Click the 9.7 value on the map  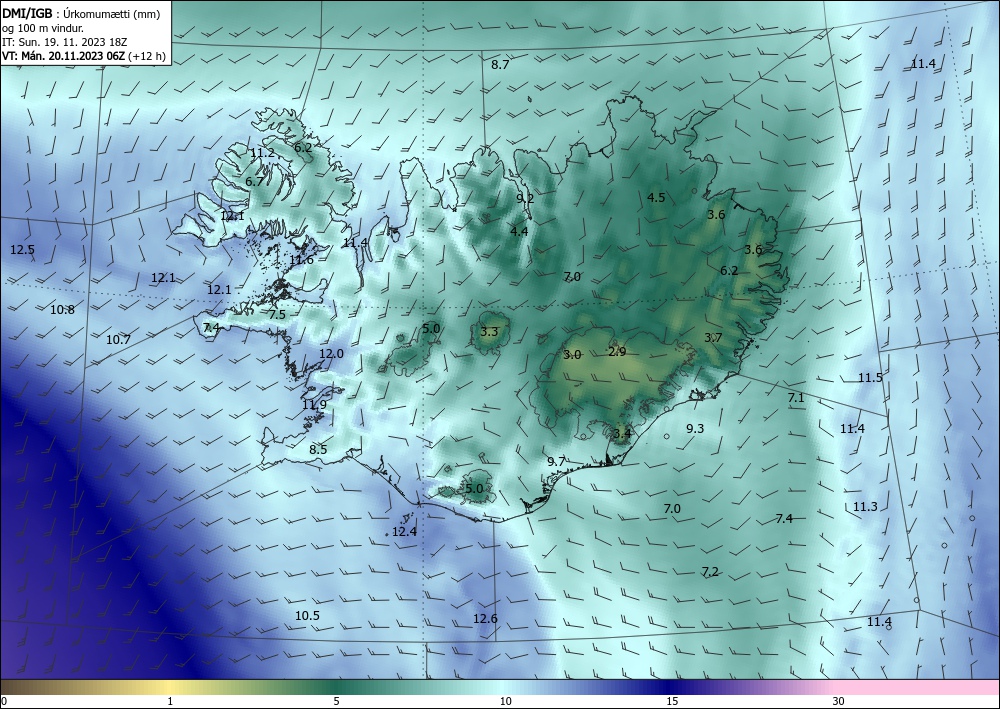556,462
